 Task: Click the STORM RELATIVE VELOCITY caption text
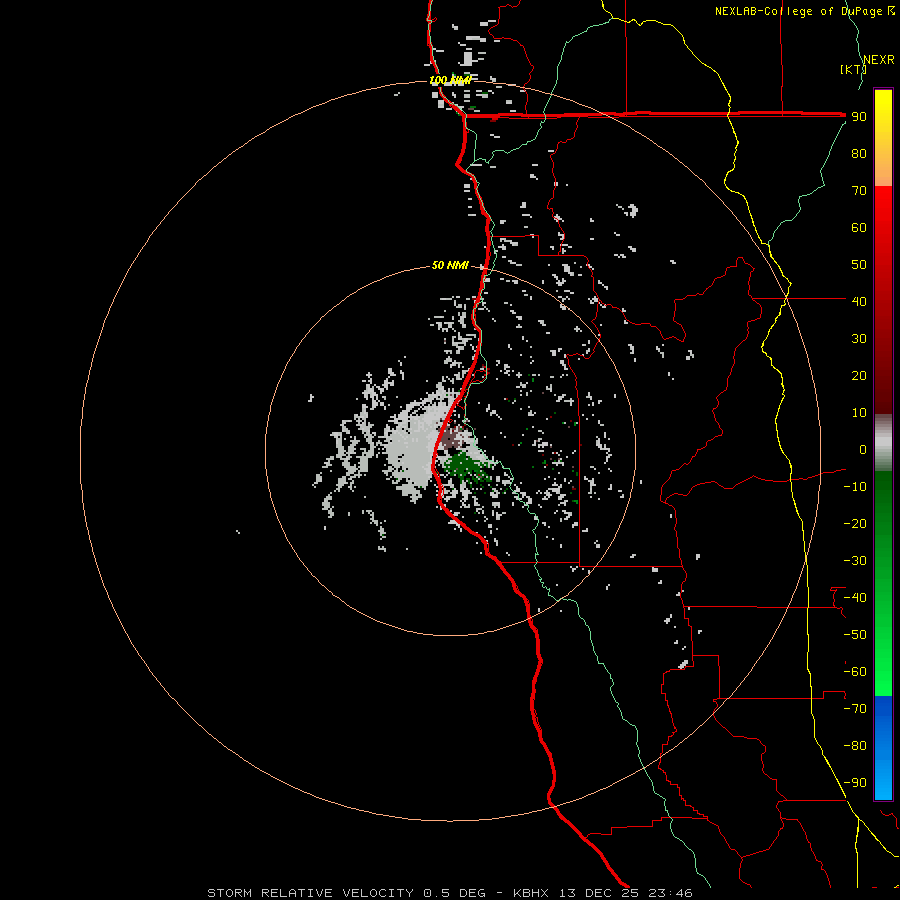click(x=310, y=893)
